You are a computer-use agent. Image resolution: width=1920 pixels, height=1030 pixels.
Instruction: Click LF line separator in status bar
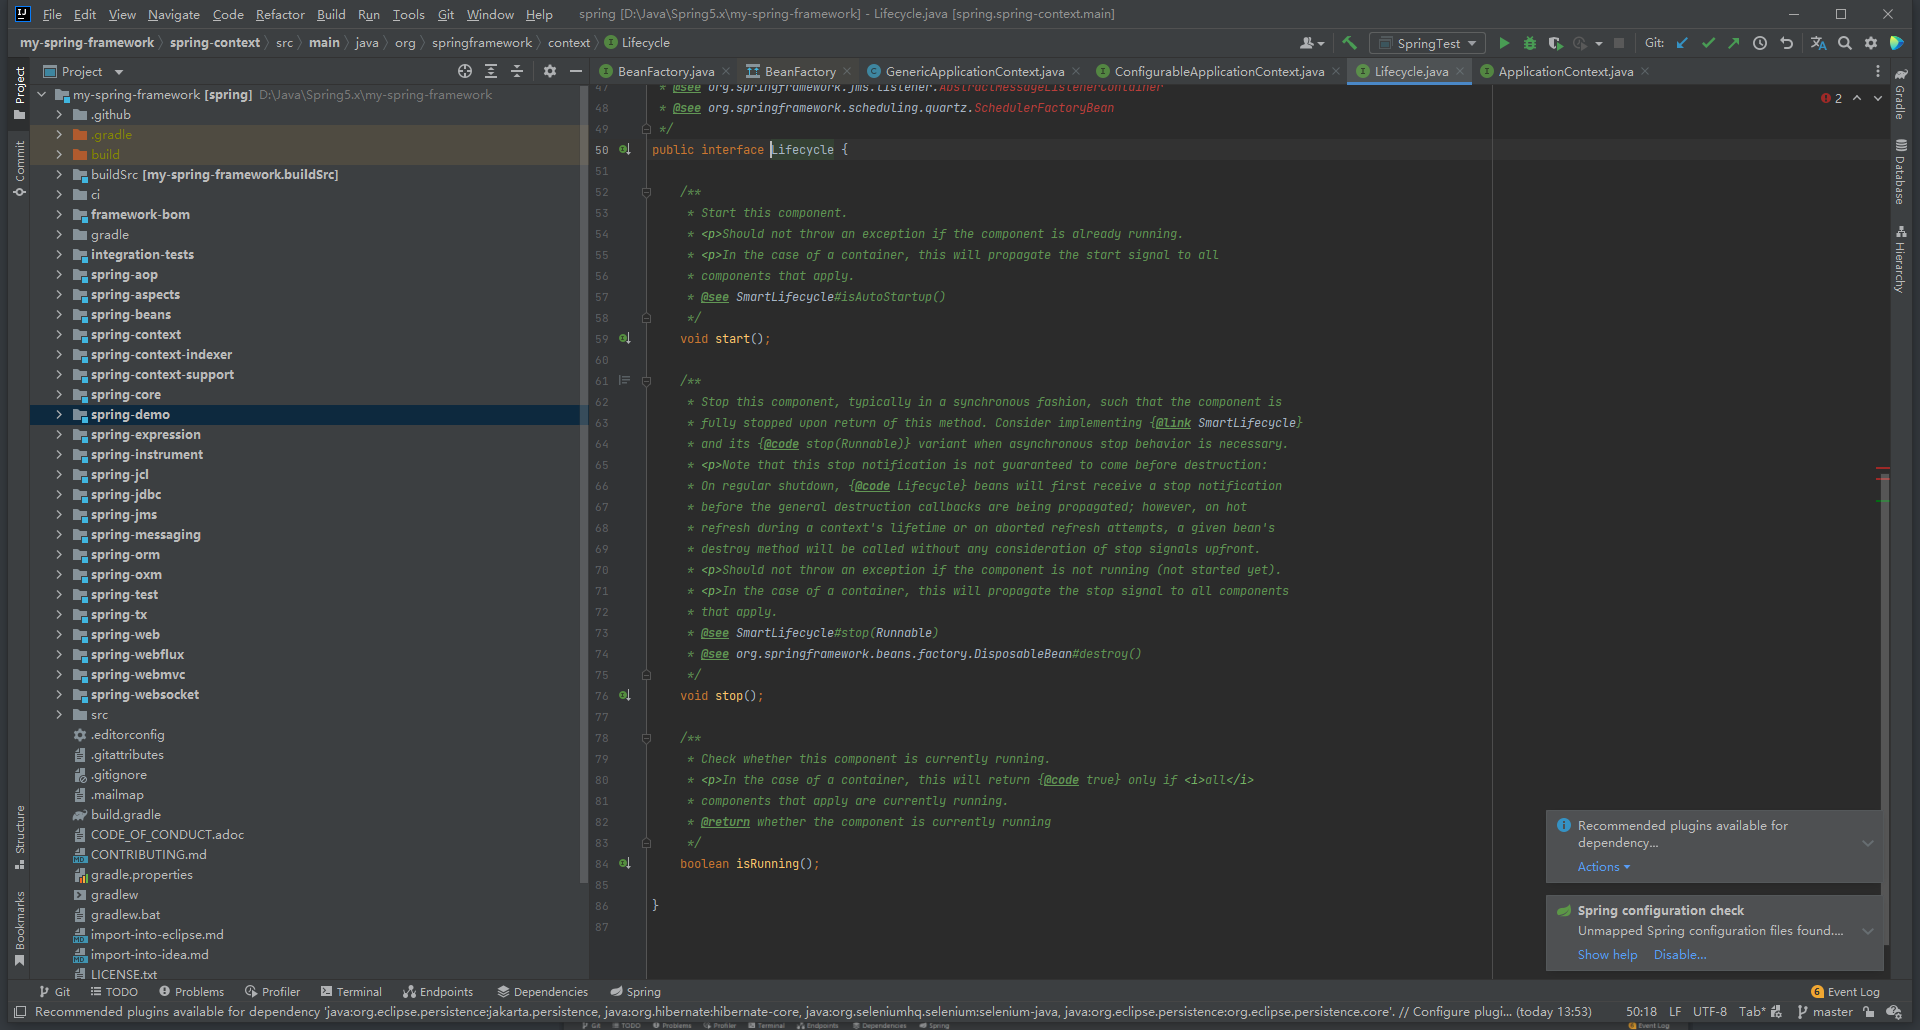click(x=1675, y=1012)
